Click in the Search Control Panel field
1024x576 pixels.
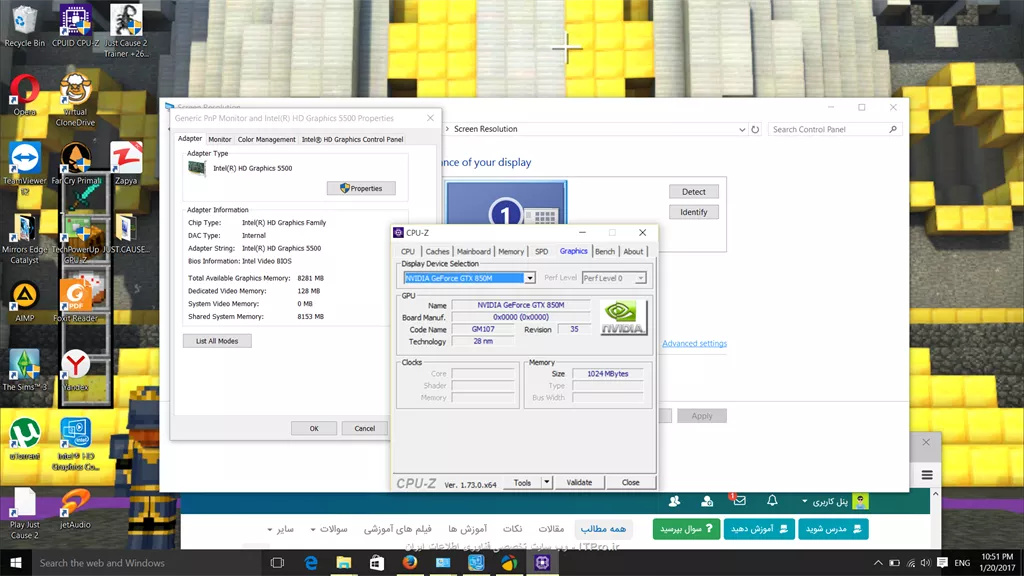tap(835, 129)
